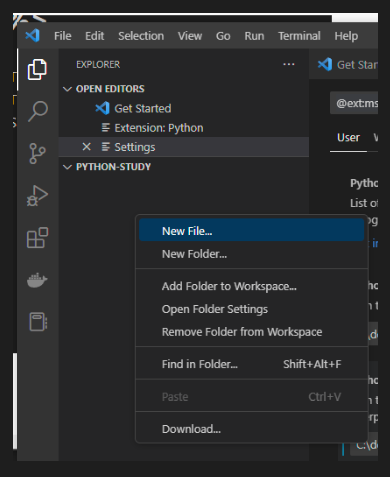Image resolution: width=390 pixels, height=477 pixels.
Task: Click the VS Code logo icon
Action: point(33,35)
